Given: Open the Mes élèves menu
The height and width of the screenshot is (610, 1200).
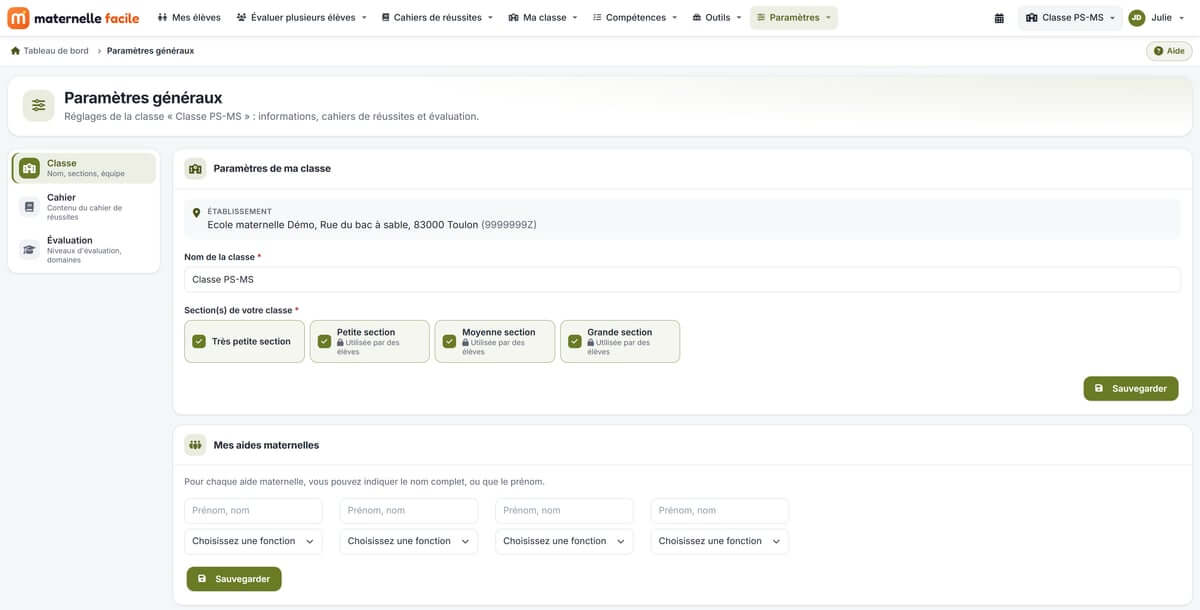Looking at the screenshot, I should point(190,18).
